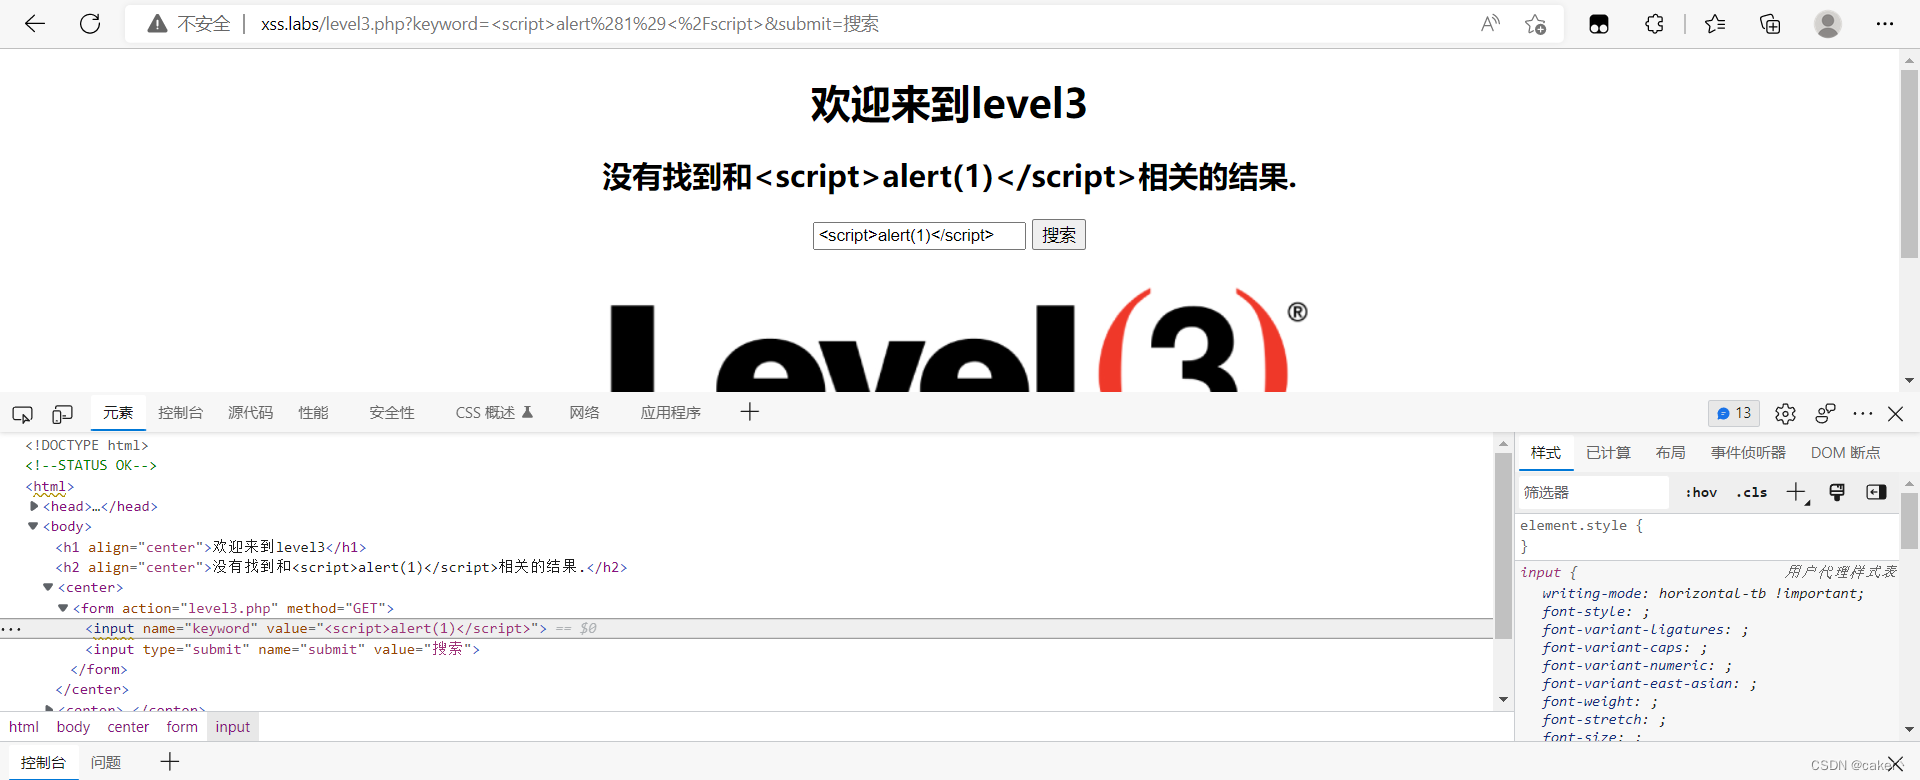
Task: Add this page to favorites
Action: coord(1536,24)
